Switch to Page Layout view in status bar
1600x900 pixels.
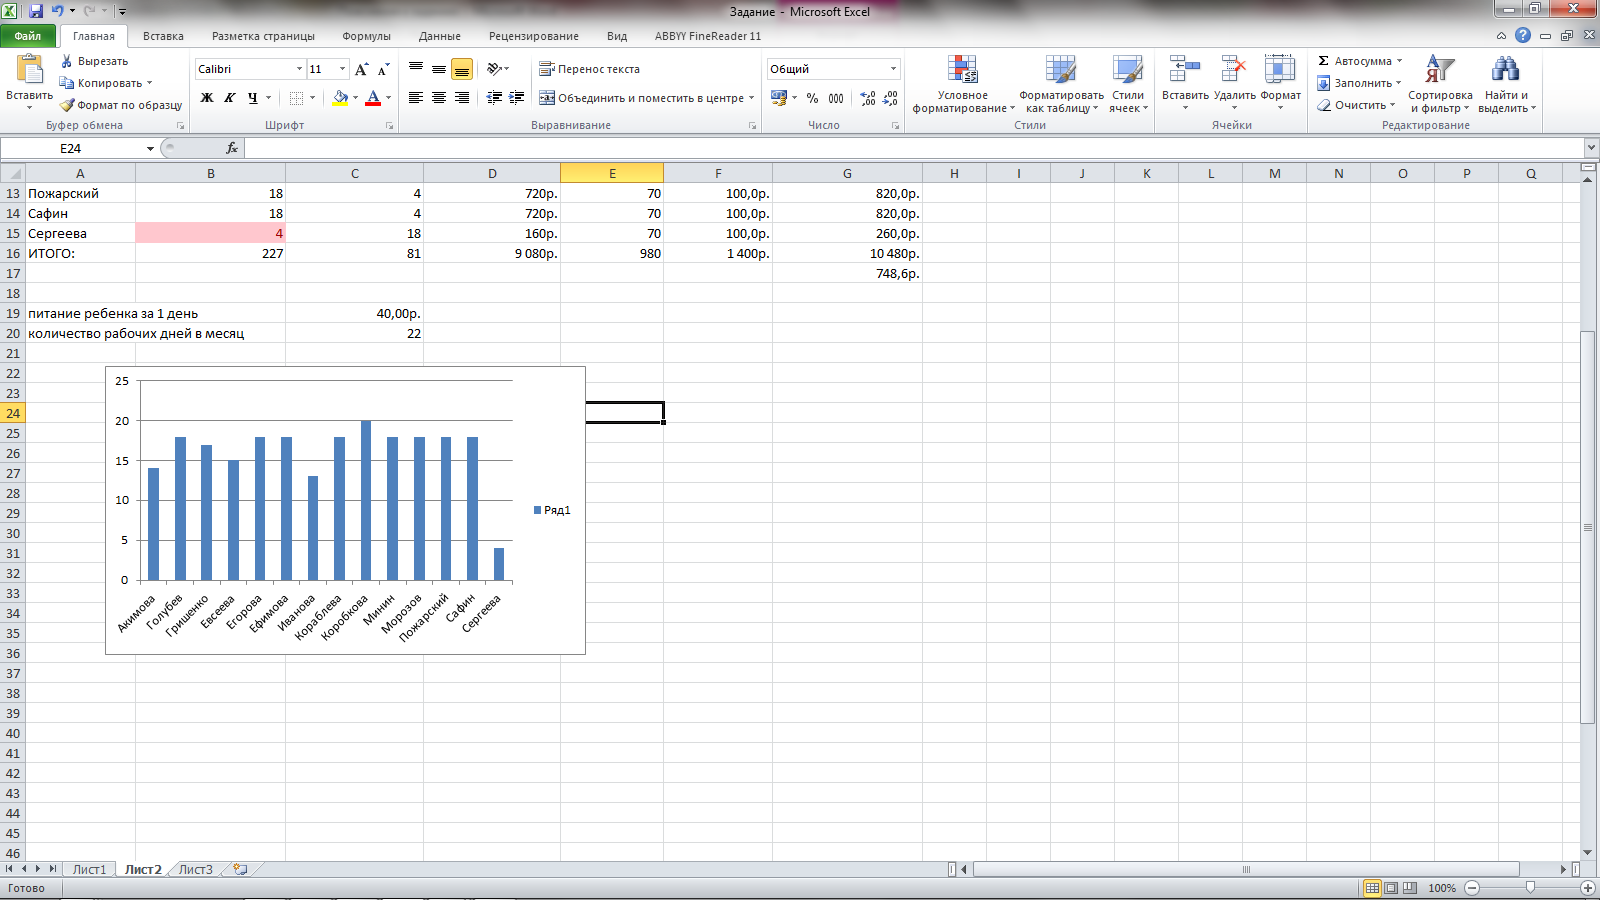(1391, 888)
